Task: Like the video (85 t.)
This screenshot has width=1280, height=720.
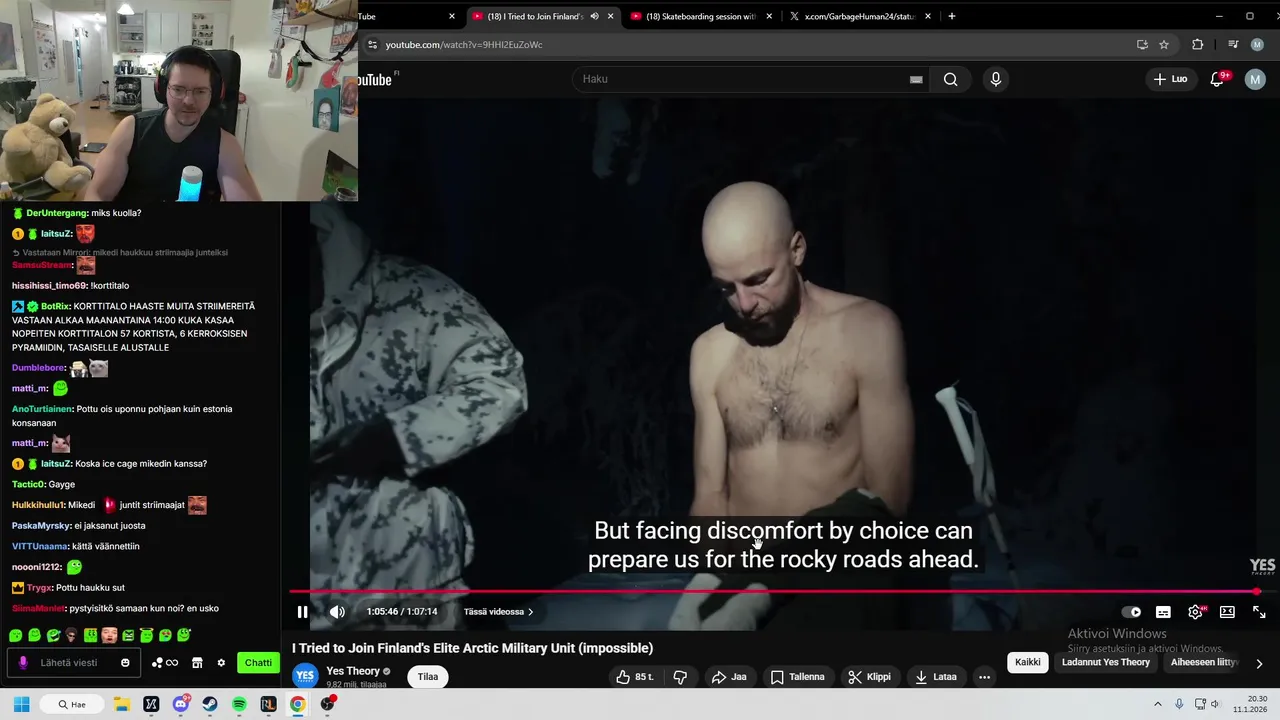Action: [x=634, y=677]
